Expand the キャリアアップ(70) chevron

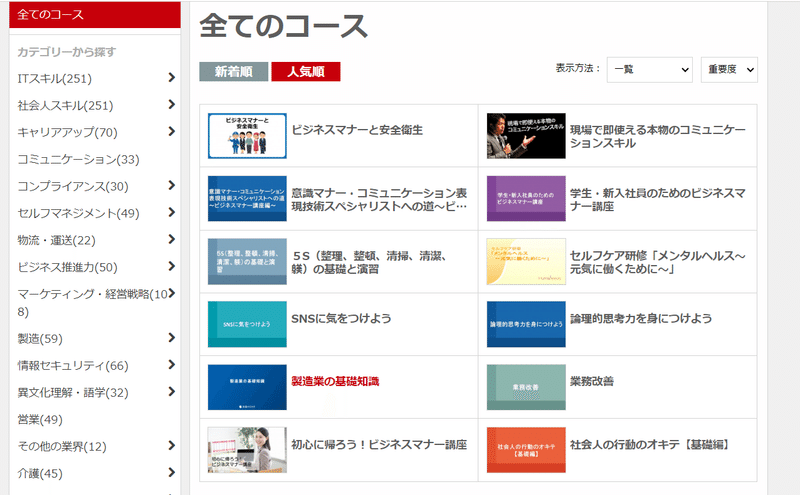(x=171, y=132)
